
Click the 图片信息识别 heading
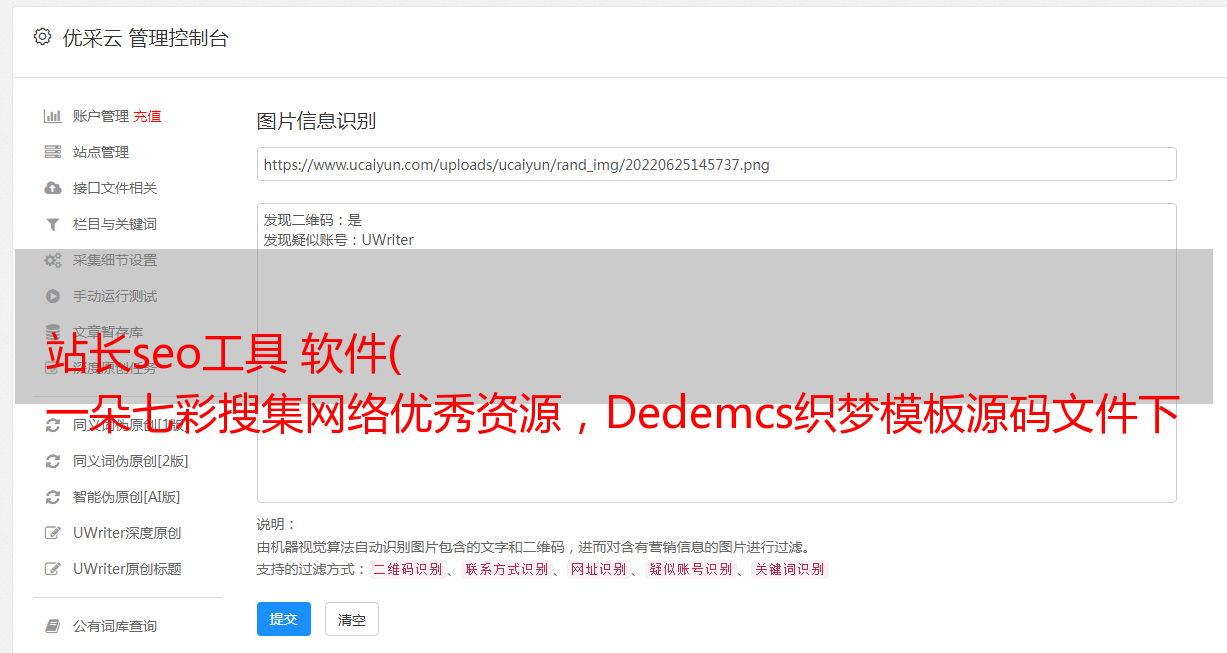[316, 121]
